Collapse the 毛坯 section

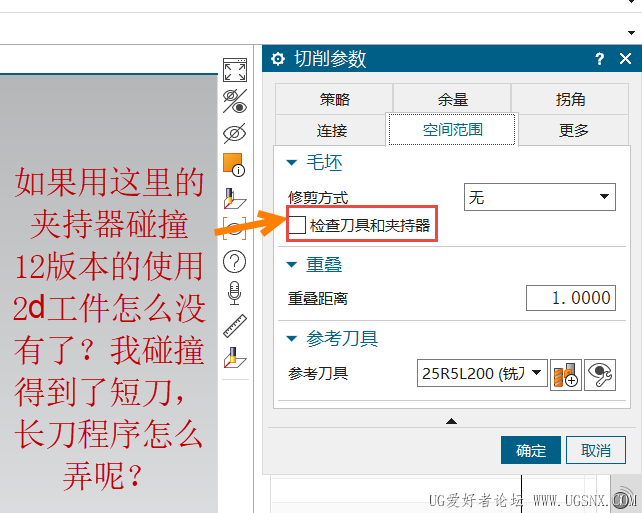tap(292, 163)
